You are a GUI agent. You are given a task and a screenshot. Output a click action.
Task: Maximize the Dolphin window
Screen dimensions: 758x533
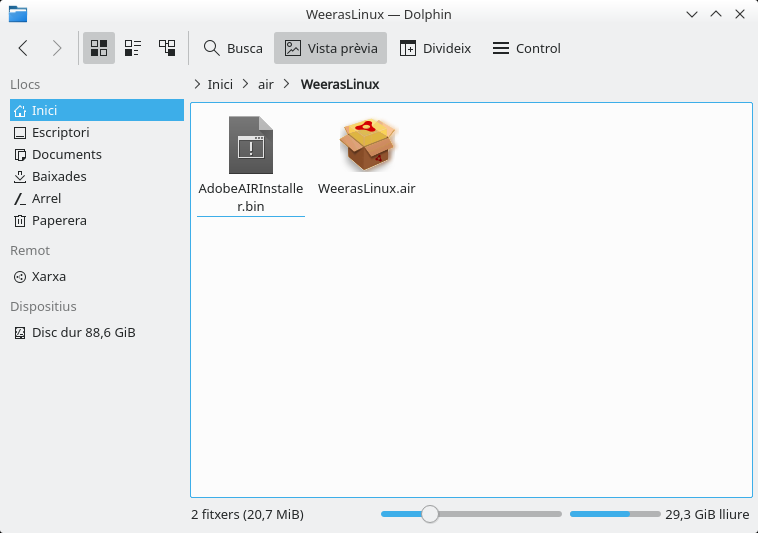click(716, 14)
